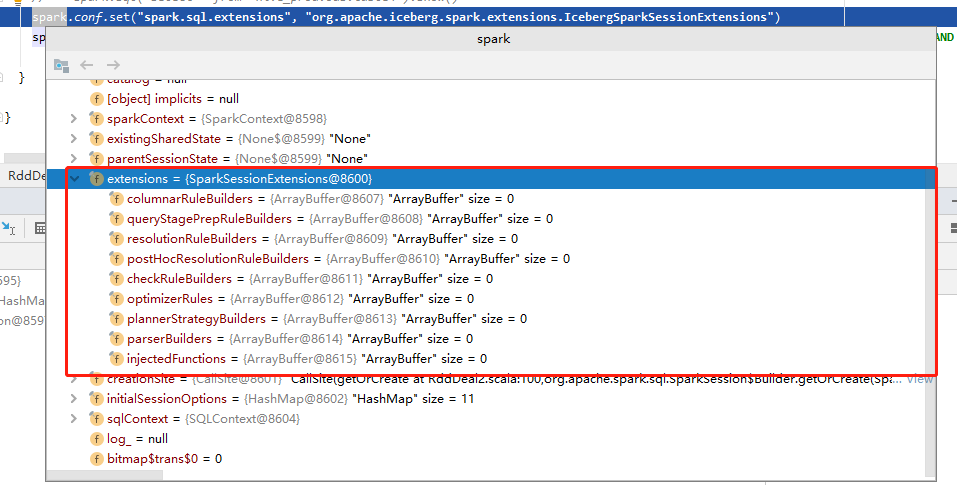Viewport: 957px width, 485px height.
Task: Click the SQLContext@8604 value text
Action: [243, 419]
